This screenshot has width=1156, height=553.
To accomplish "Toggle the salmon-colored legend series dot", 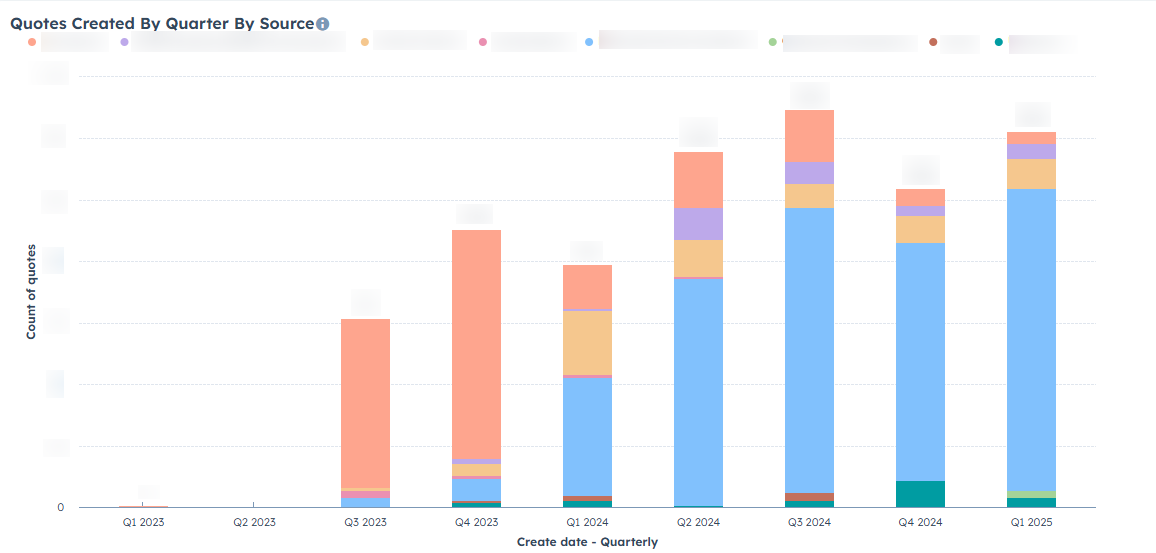I will pos(32,42).
